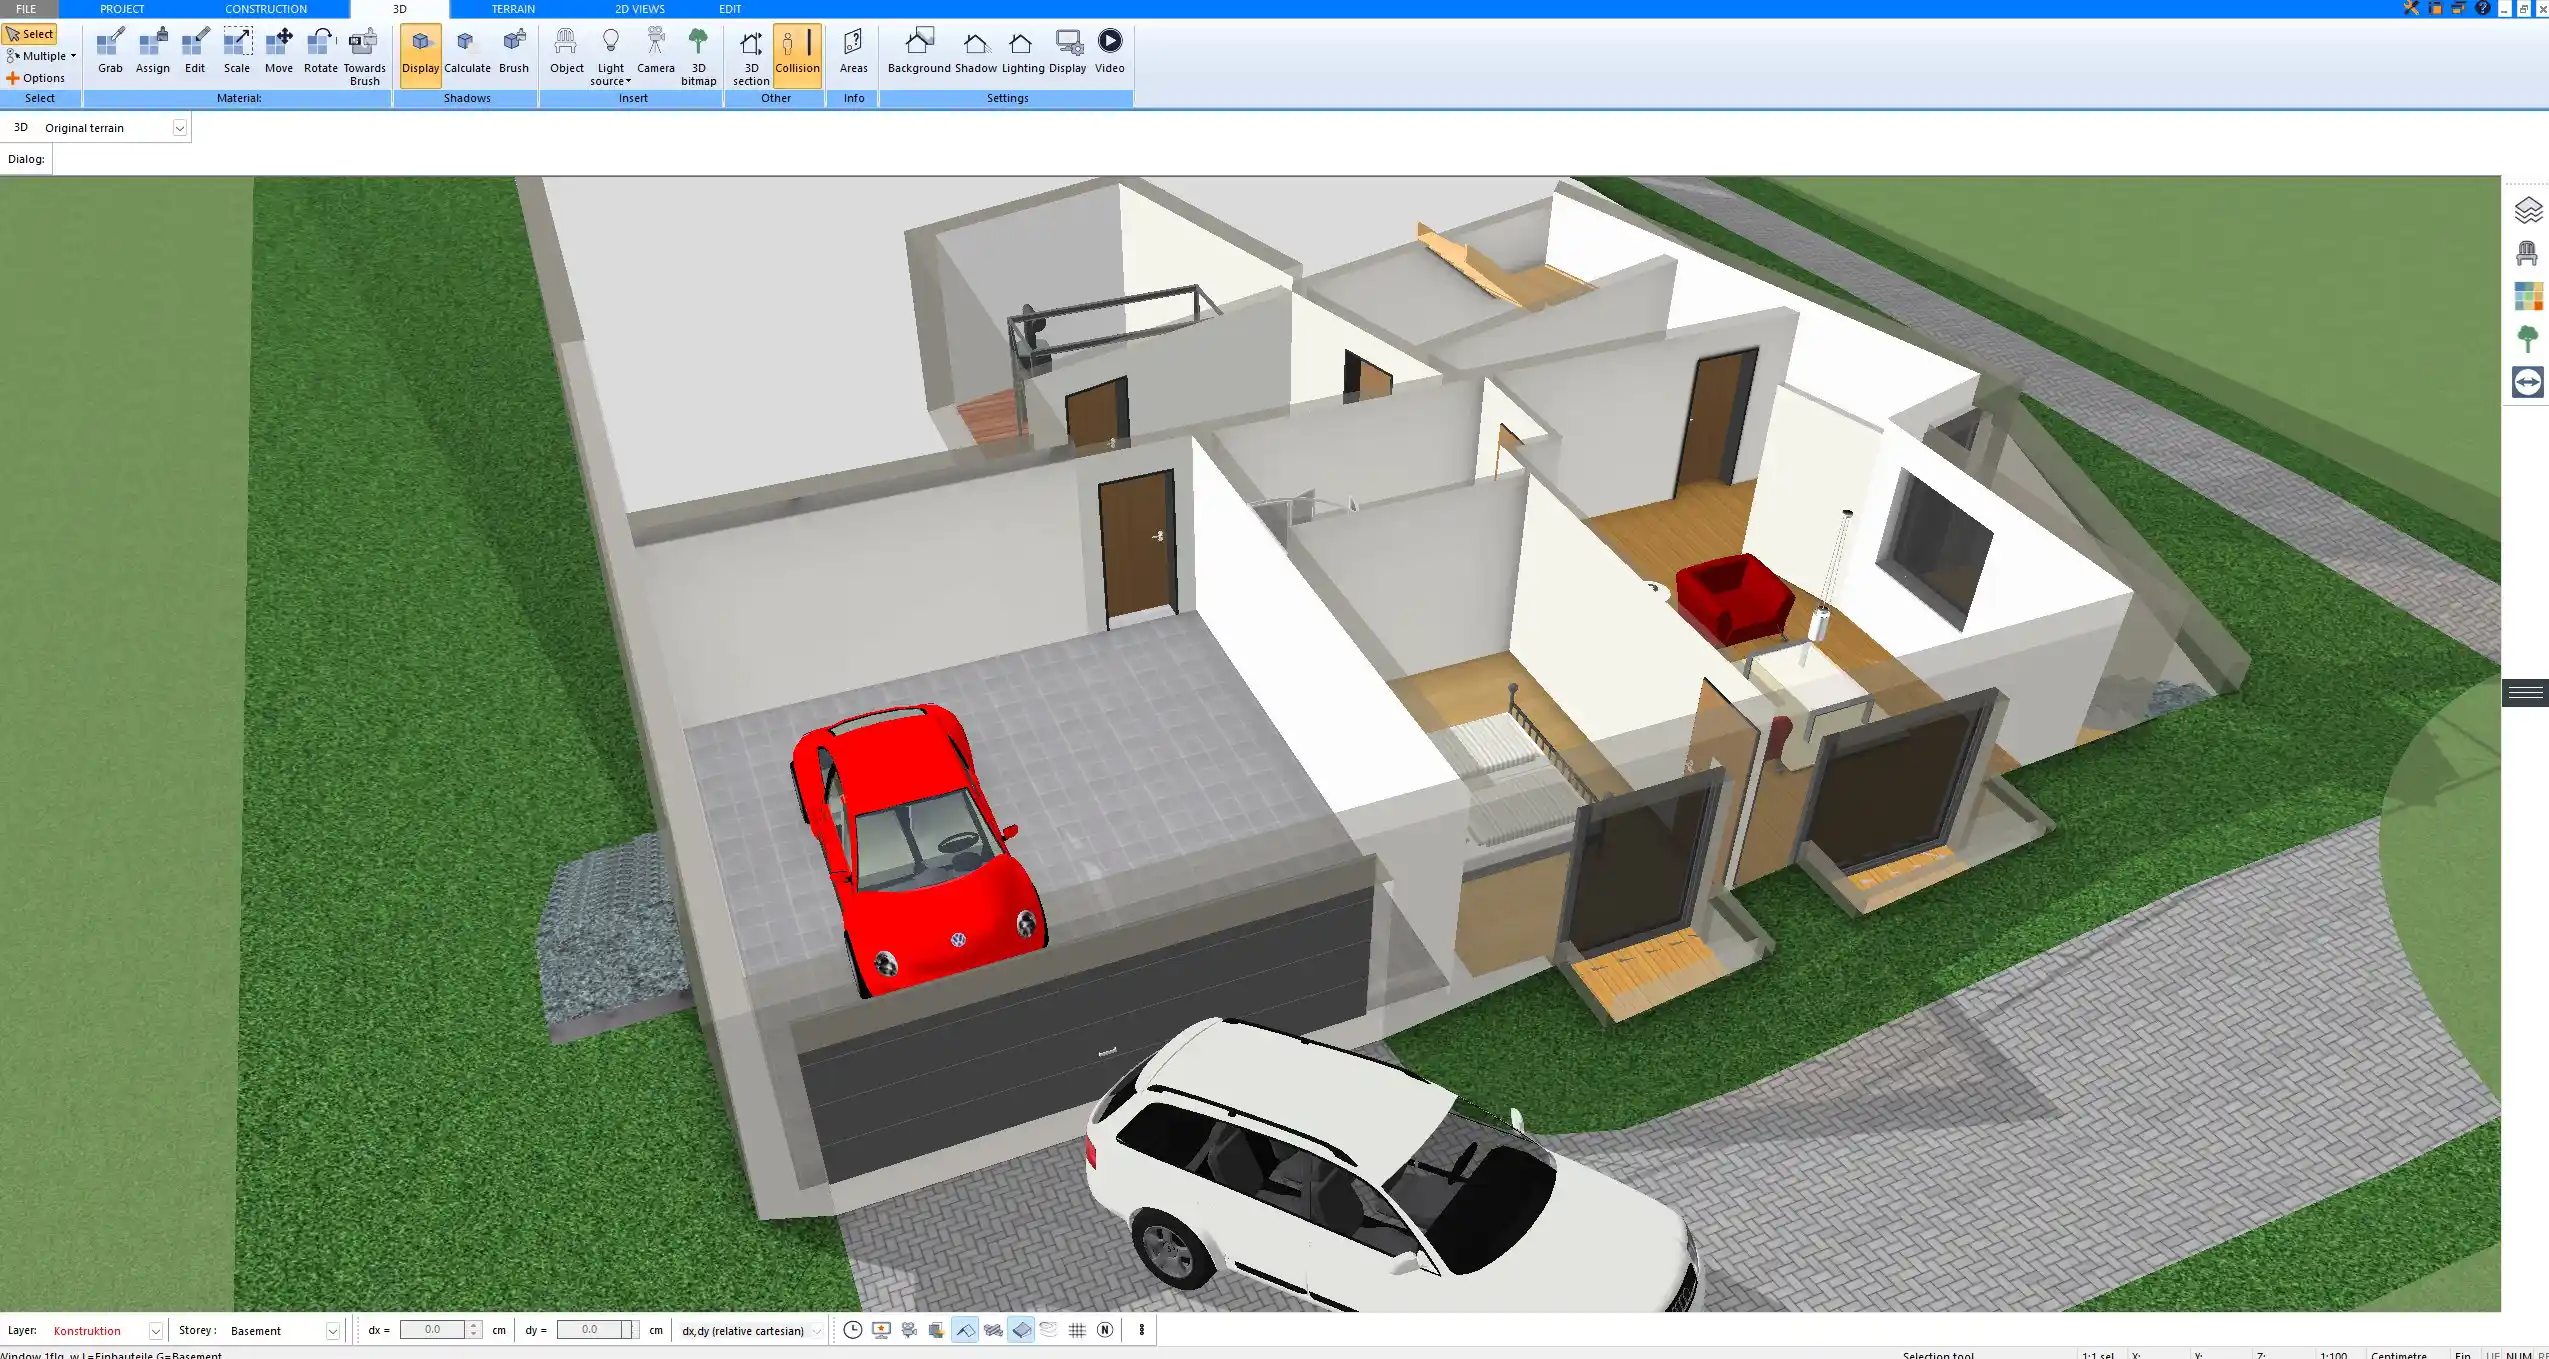2549x1359 pixels.
Task: Open the layers panel in right sidebar
Action: click(x=2527, y=211)
